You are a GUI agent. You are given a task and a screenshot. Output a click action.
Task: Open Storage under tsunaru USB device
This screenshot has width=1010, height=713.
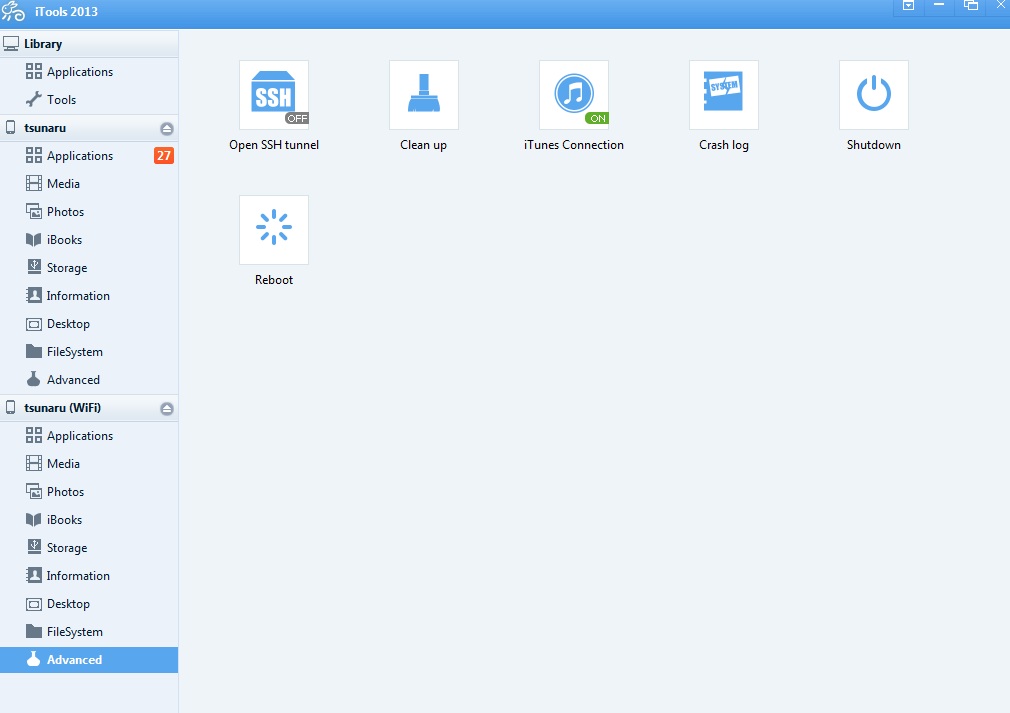pos(89,268)
